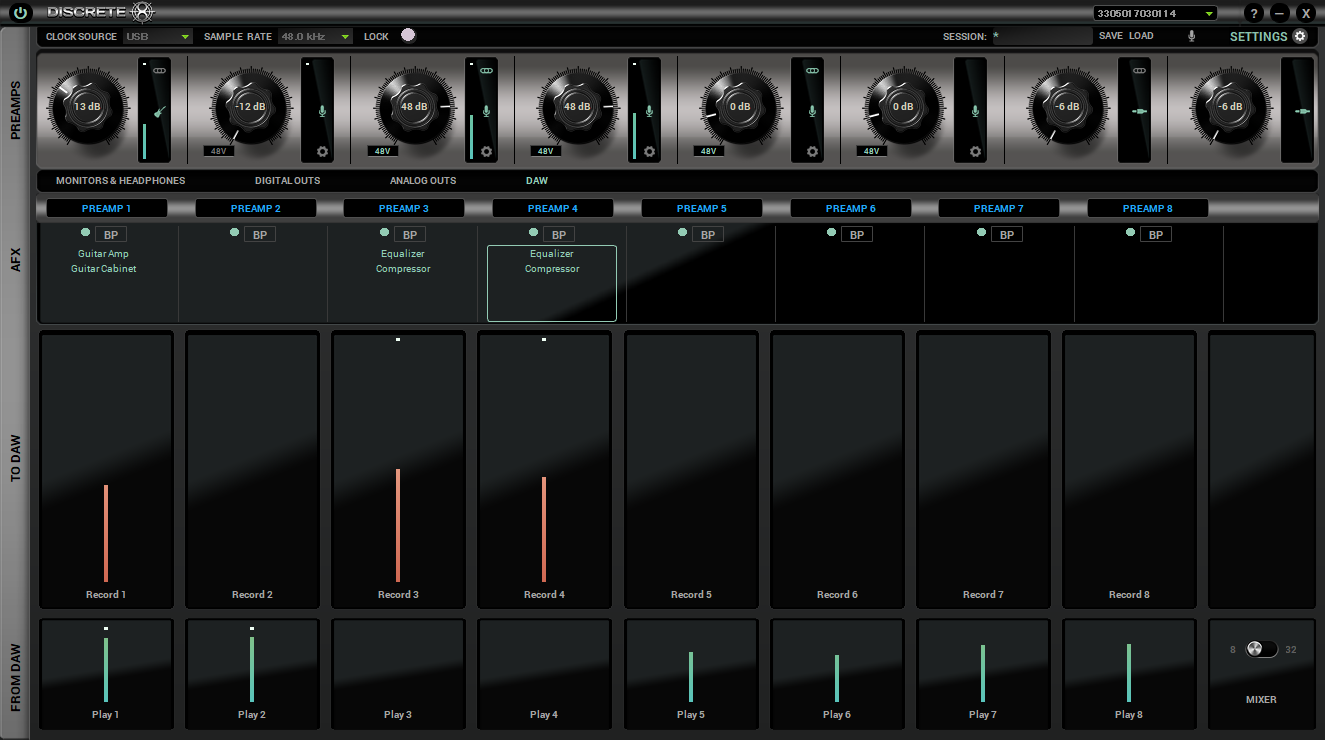Screen dimensions: 1325x740
Task: Toggle BP bypass for Preamp 8 AFX
Action: (1155, 235)
